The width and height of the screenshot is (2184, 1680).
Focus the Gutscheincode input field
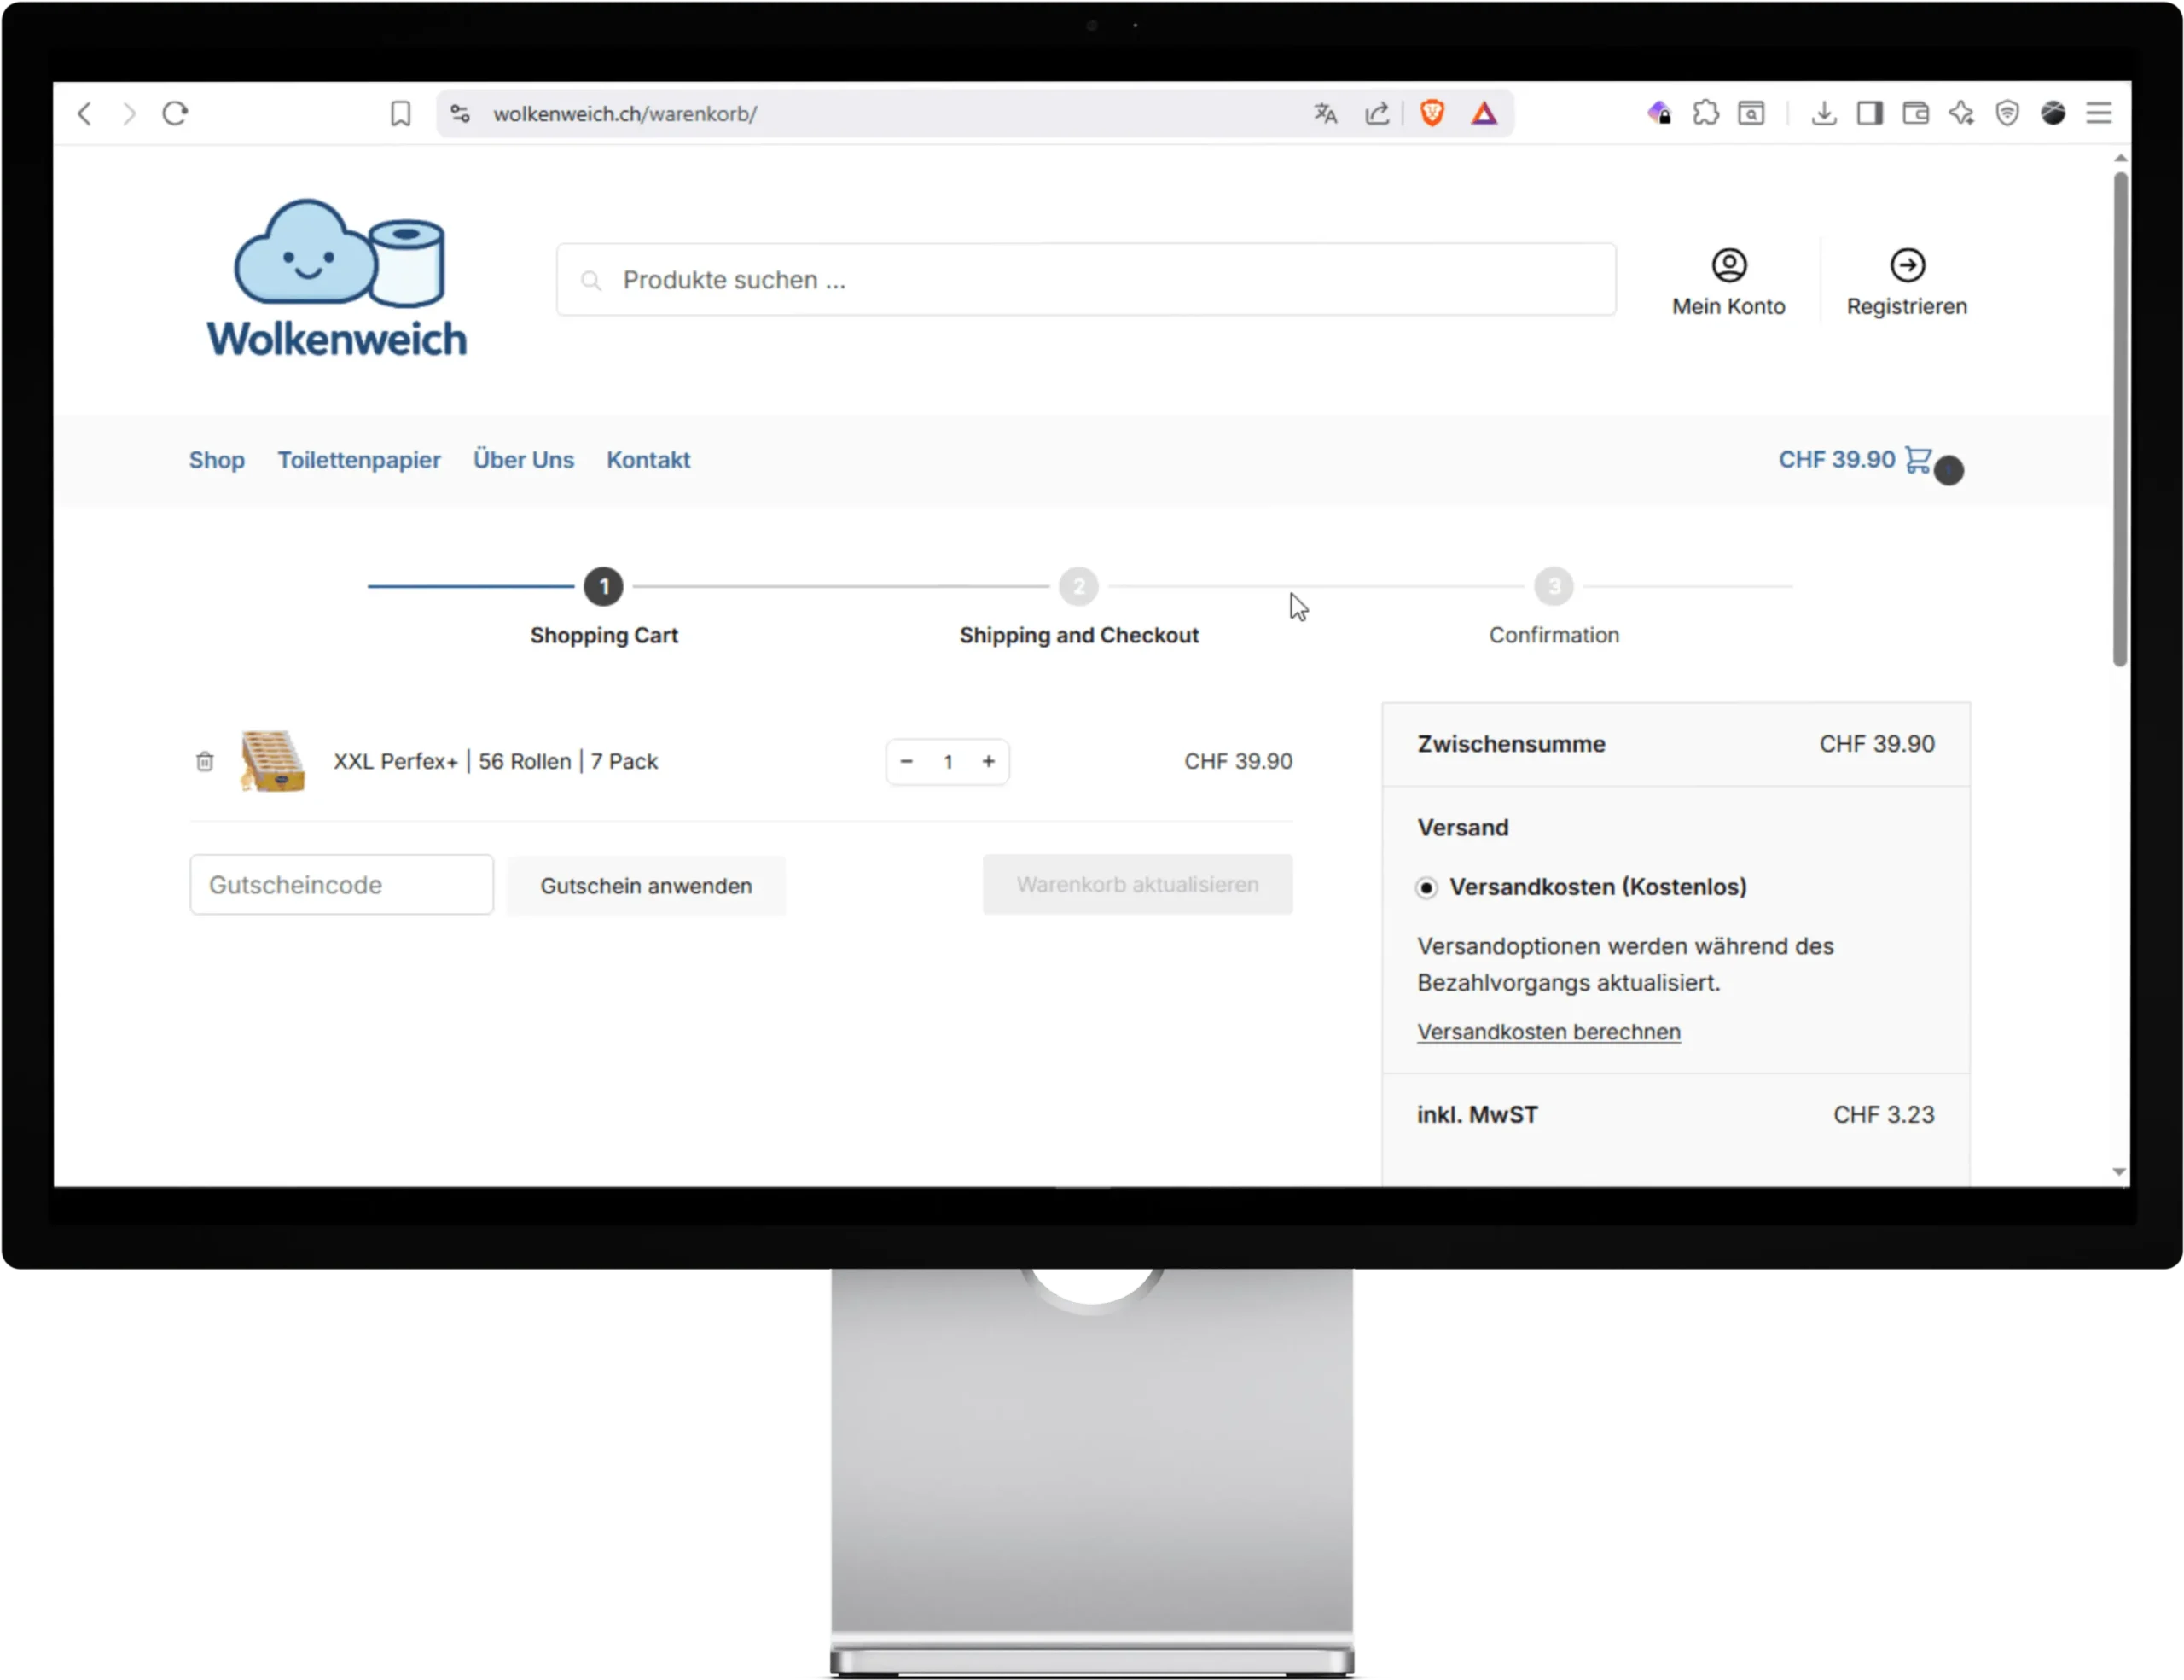pos(341,885)
